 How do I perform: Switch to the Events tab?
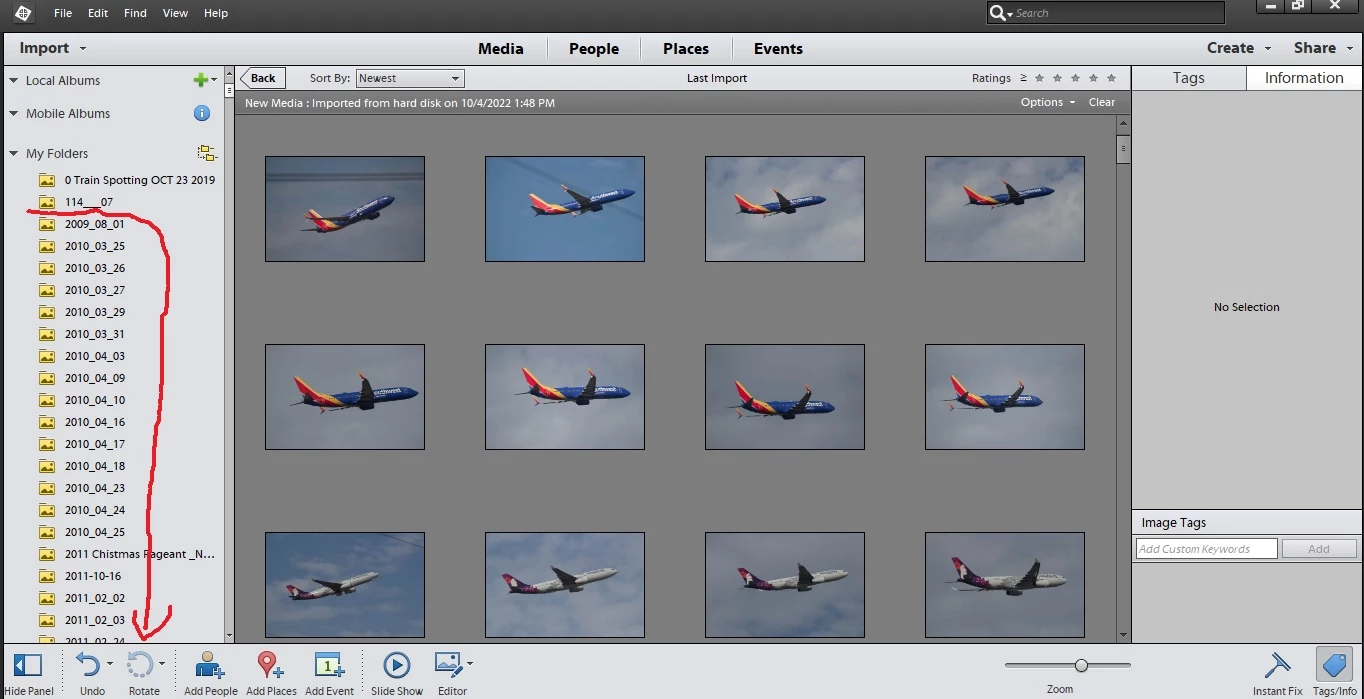[x=778, y=48]
